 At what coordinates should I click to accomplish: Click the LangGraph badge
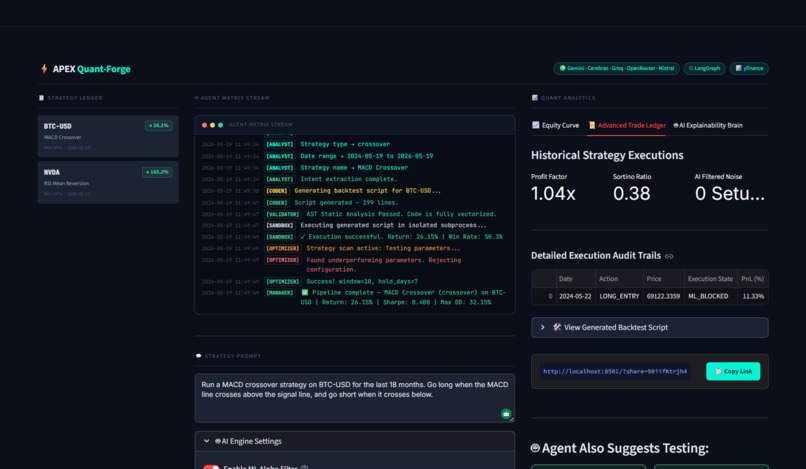point(705,68)
